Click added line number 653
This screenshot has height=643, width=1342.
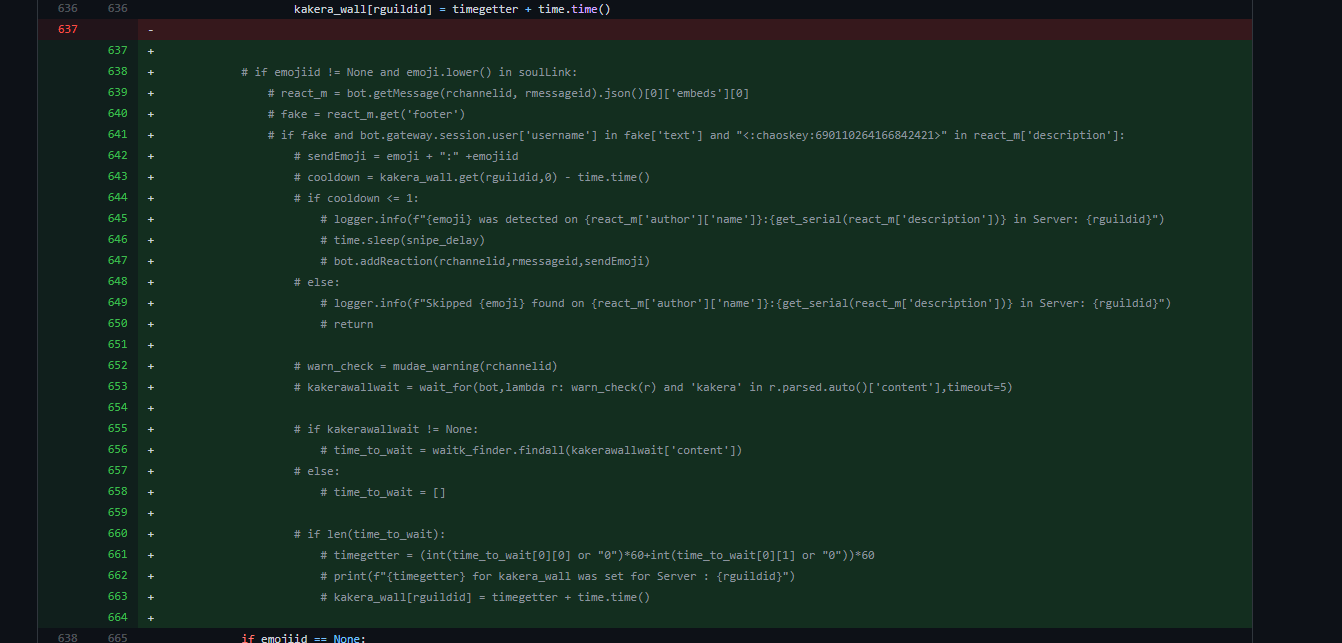pyautogui.click(x=117, y=387)
